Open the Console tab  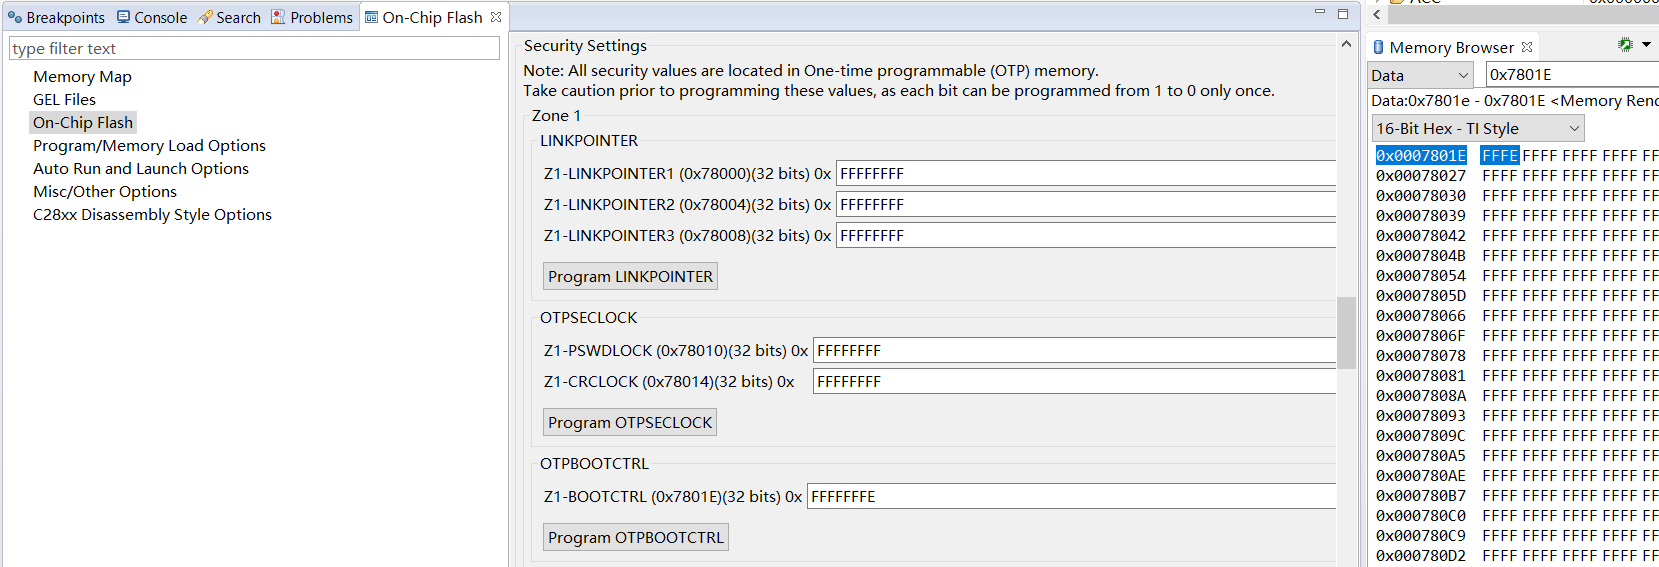(x=152, y=17)
